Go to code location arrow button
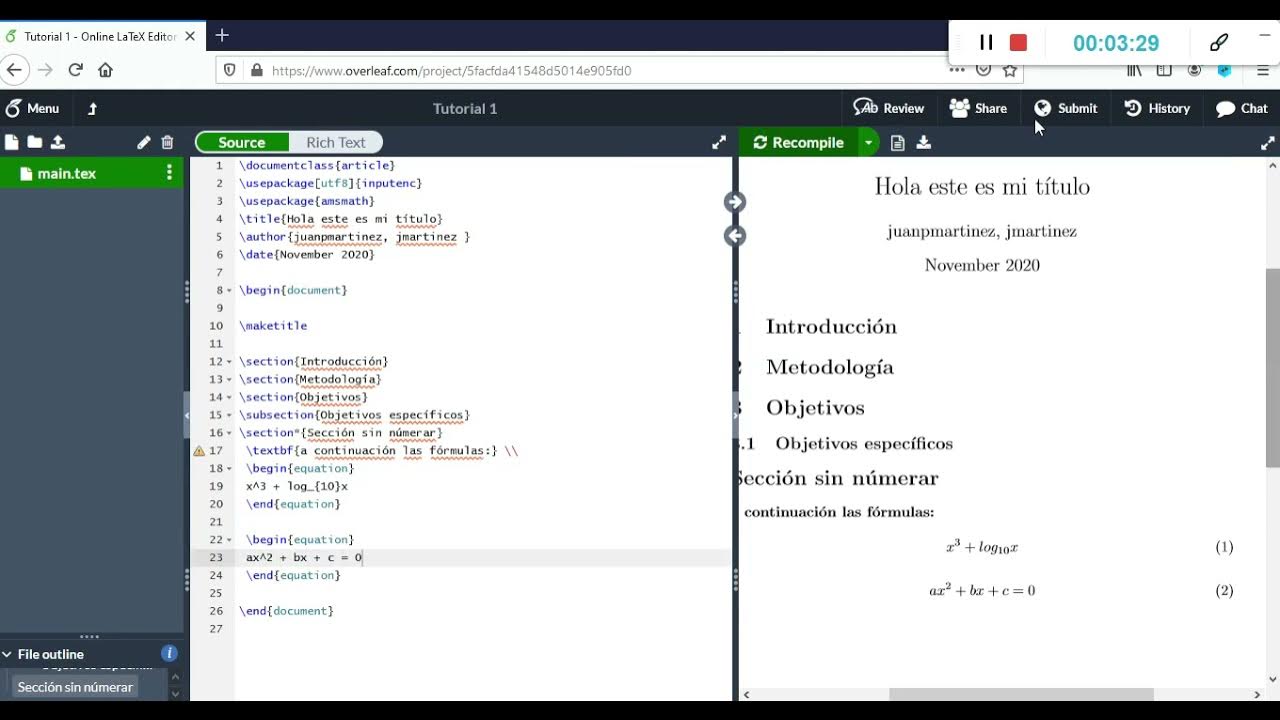This screenshot has height=720, width=1280. [735, 236]
